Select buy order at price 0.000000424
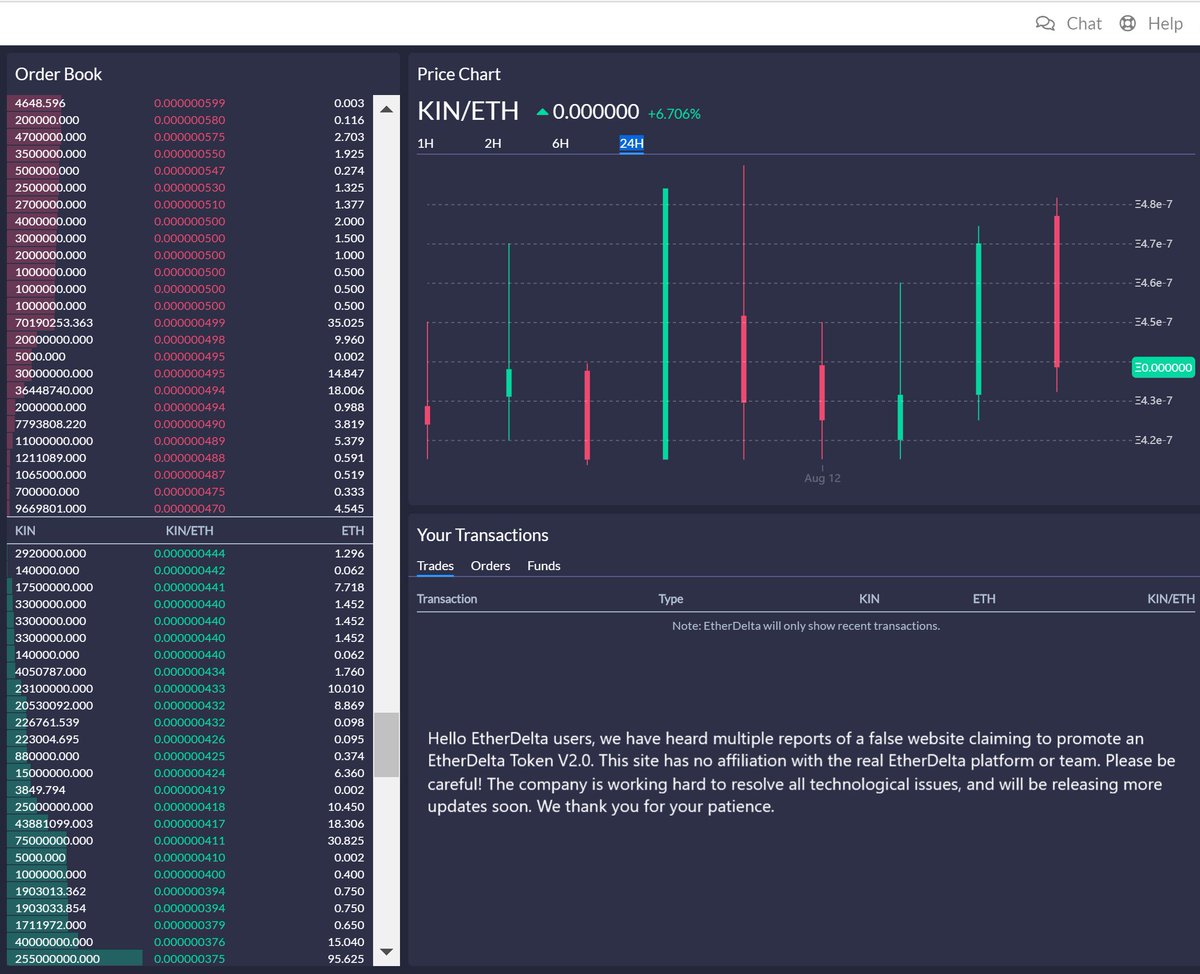 [x=190, y=773]
